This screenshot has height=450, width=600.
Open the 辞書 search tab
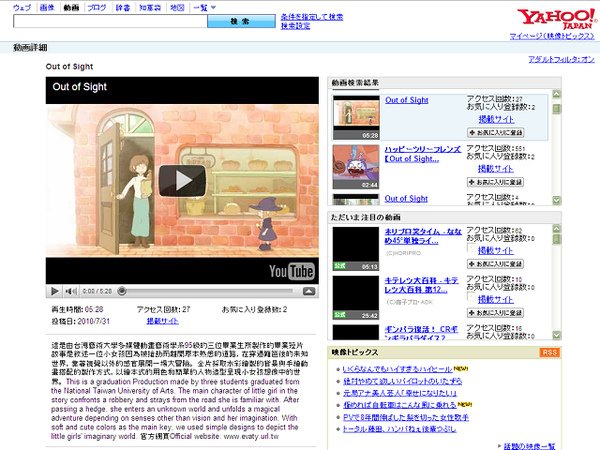coord(123,7)
